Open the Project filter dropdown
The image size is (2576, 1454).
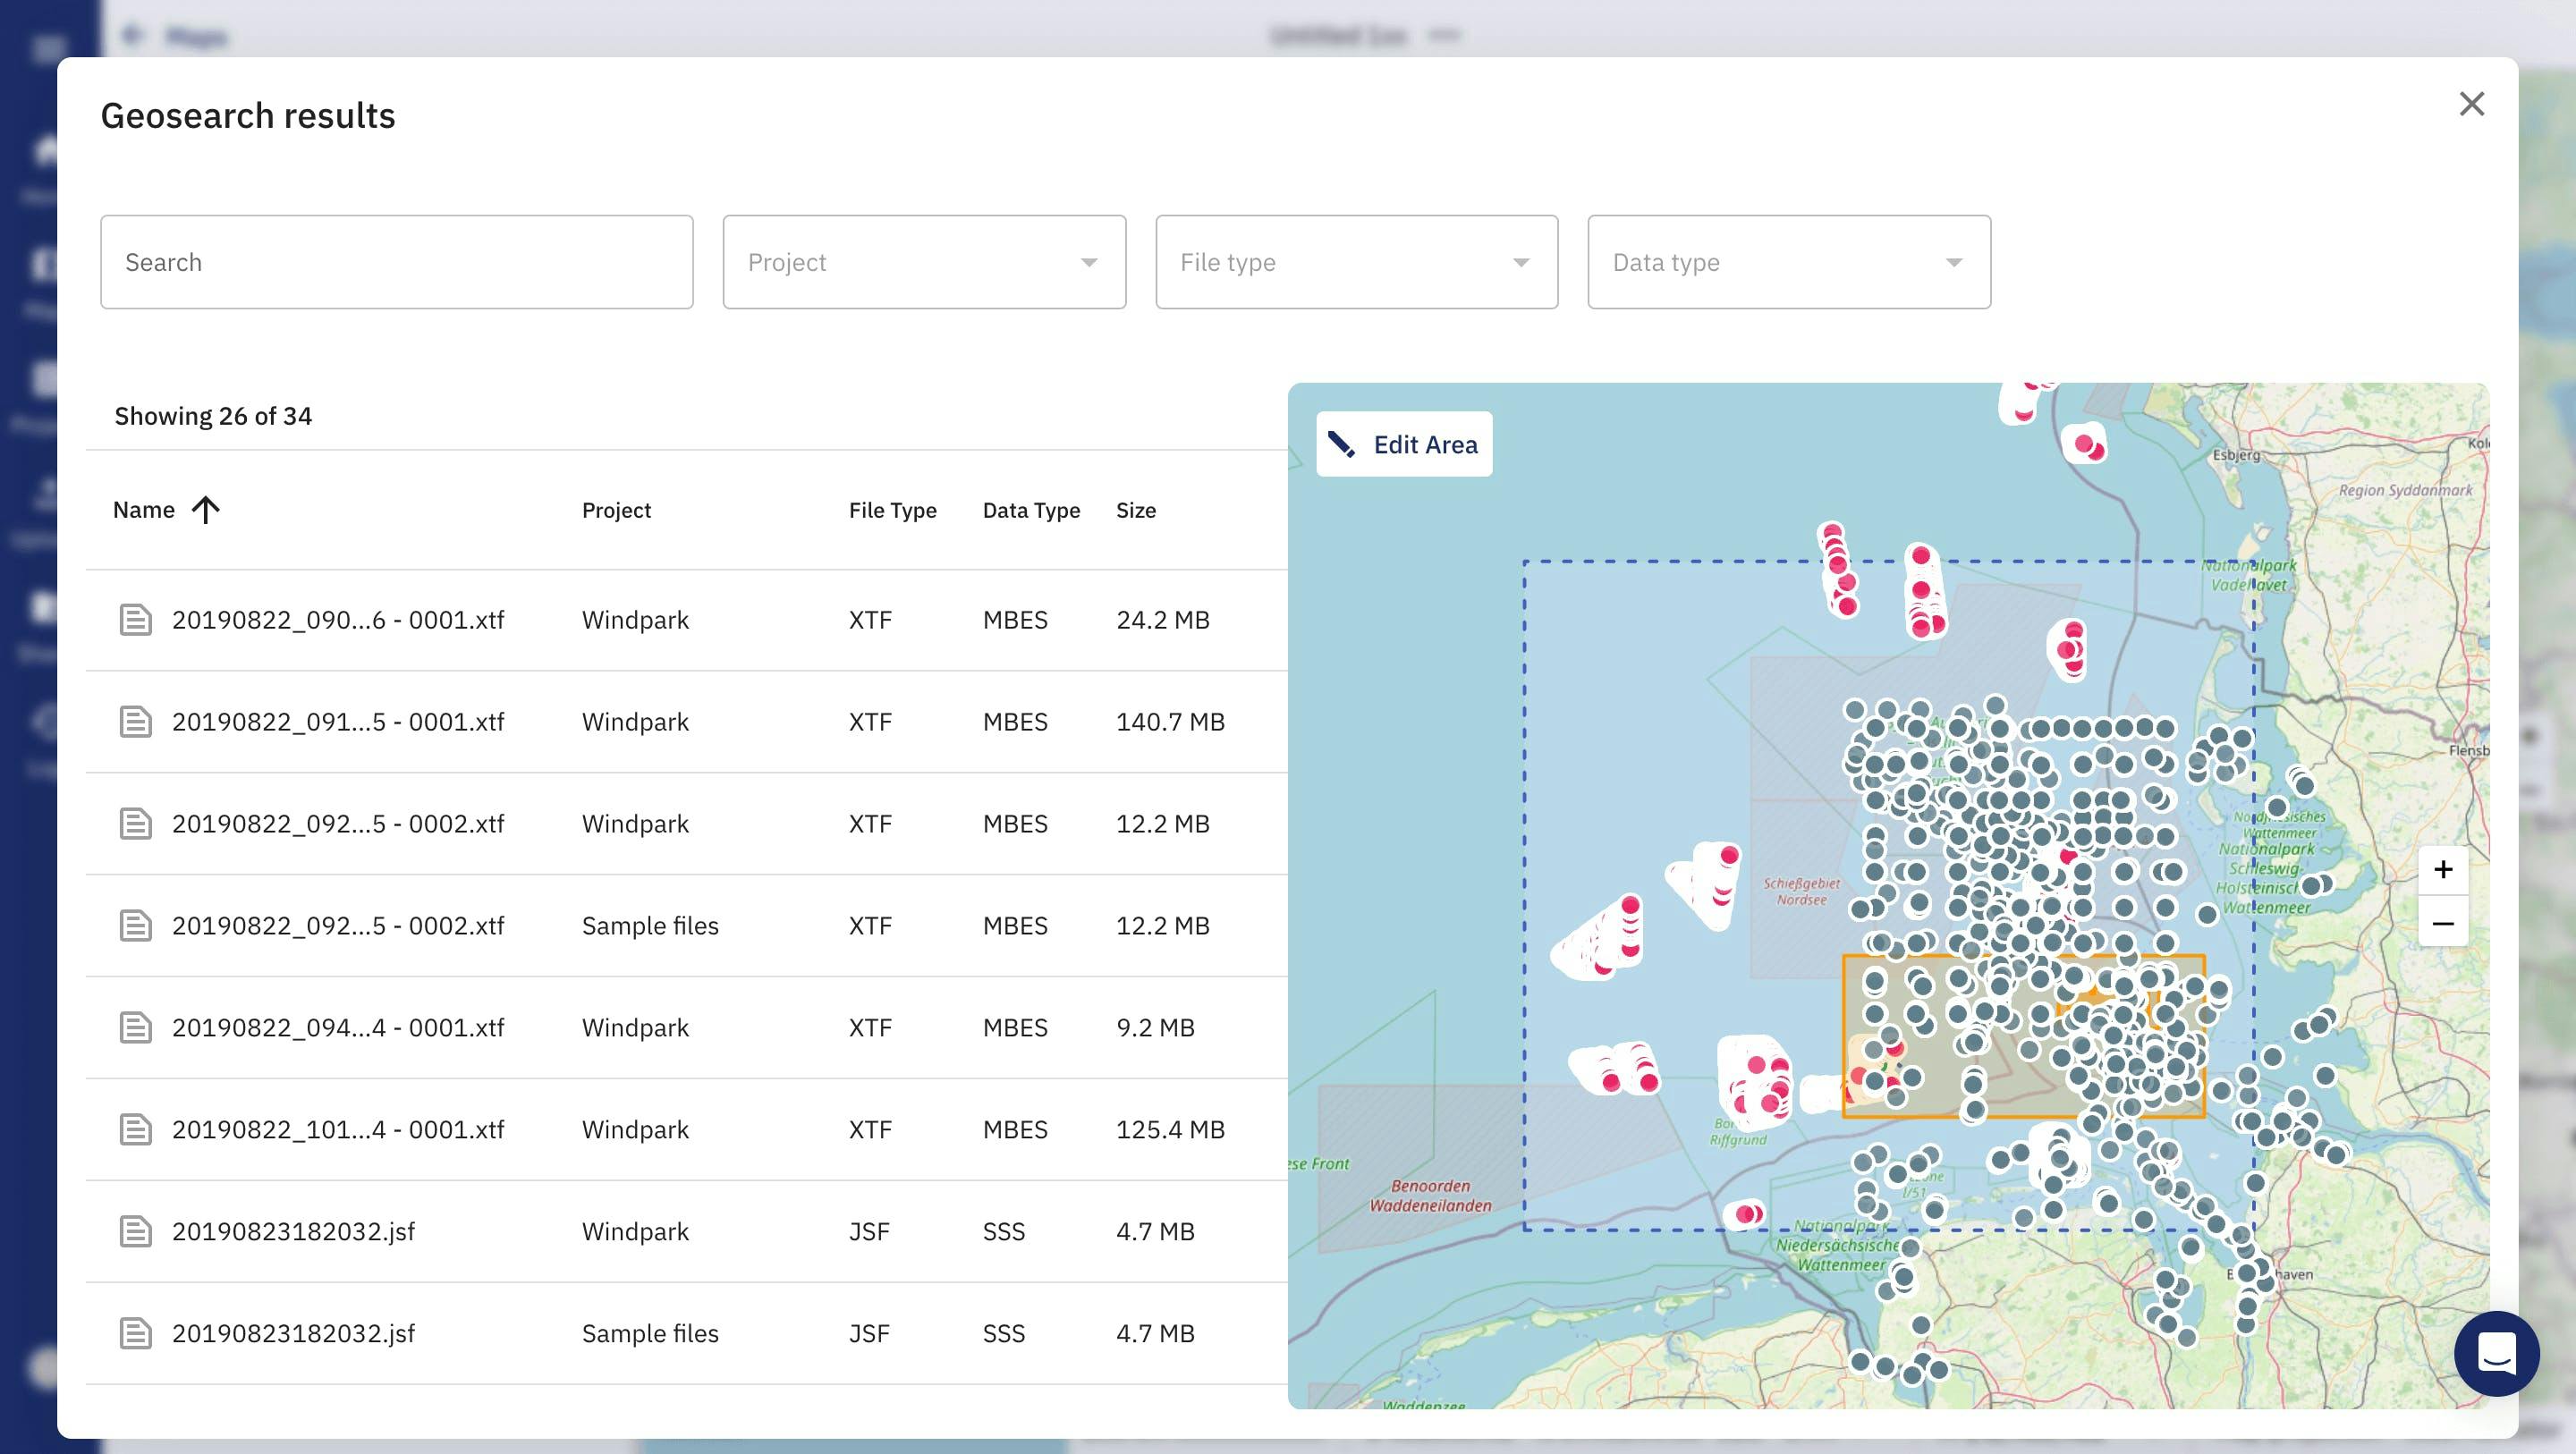pyautogui.click(x=924, y=262)
